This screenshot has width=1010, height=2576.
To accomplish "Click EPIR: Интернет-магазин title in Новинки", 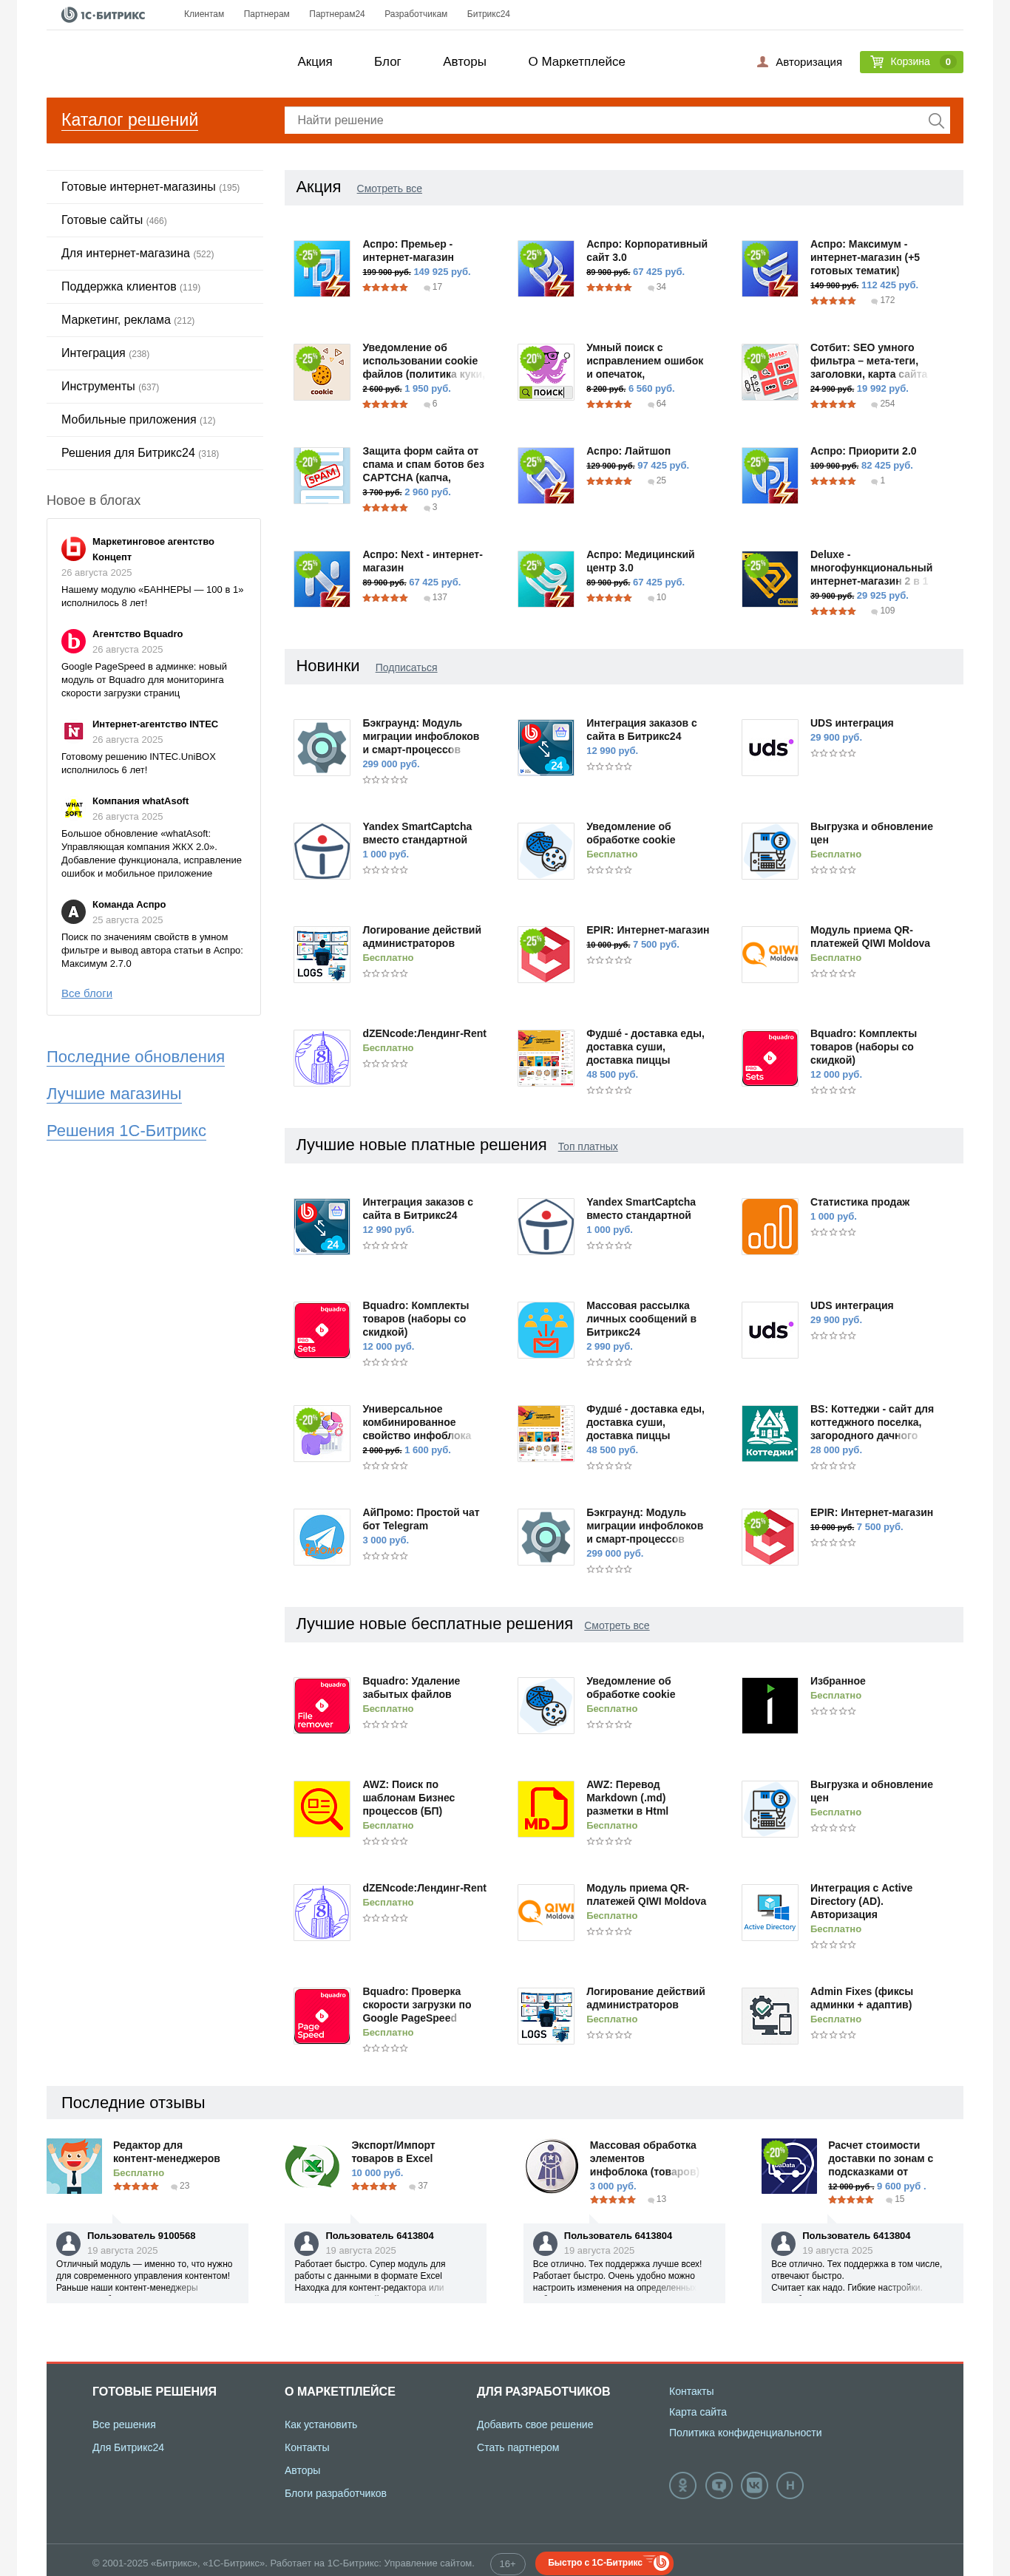I will pyautogui.click(x=648, y=930).
